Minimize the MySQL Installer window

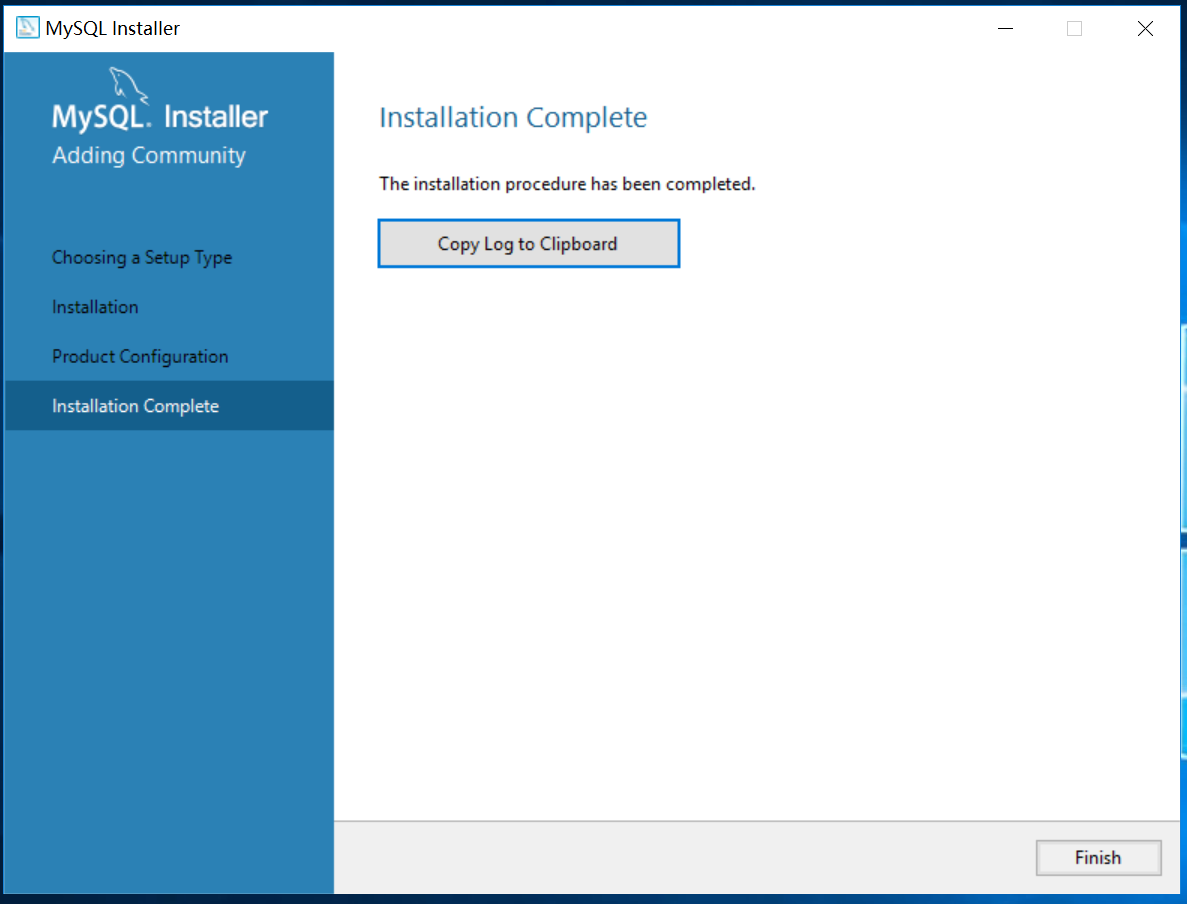pos(1005,29)
